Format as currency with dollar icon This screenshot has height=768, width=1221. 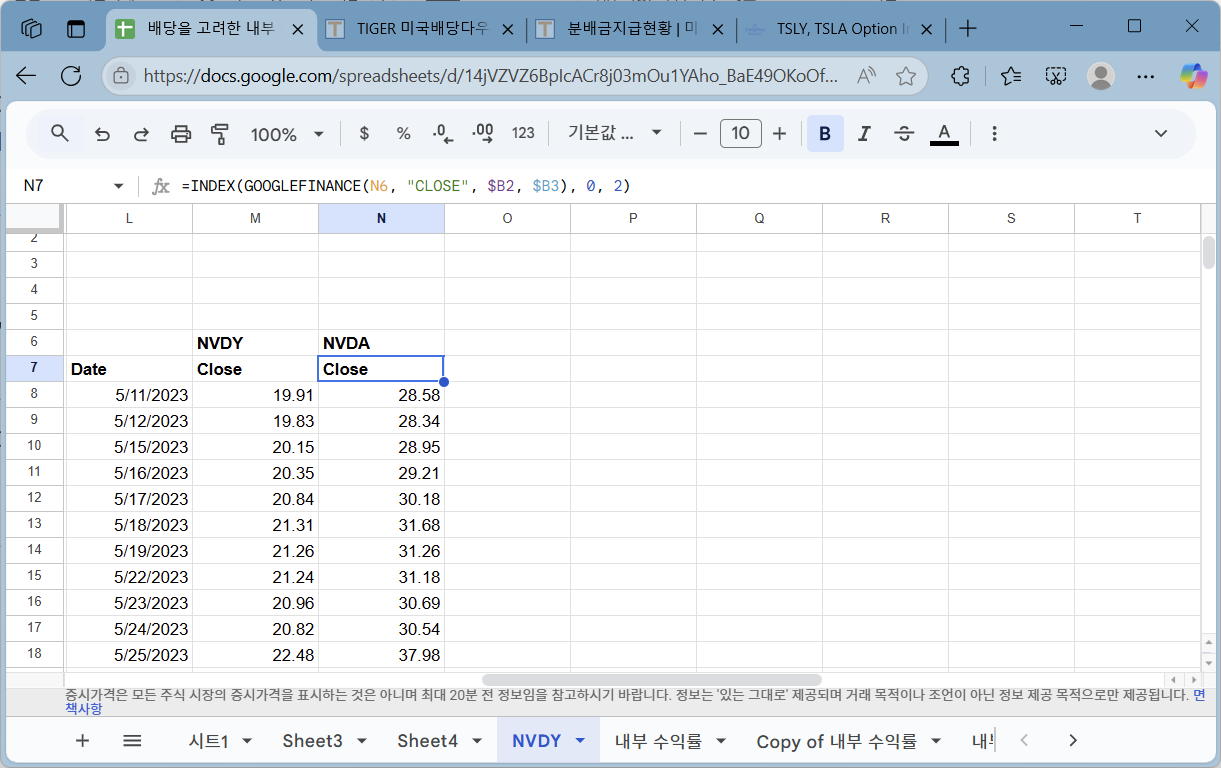pos(364,134)
